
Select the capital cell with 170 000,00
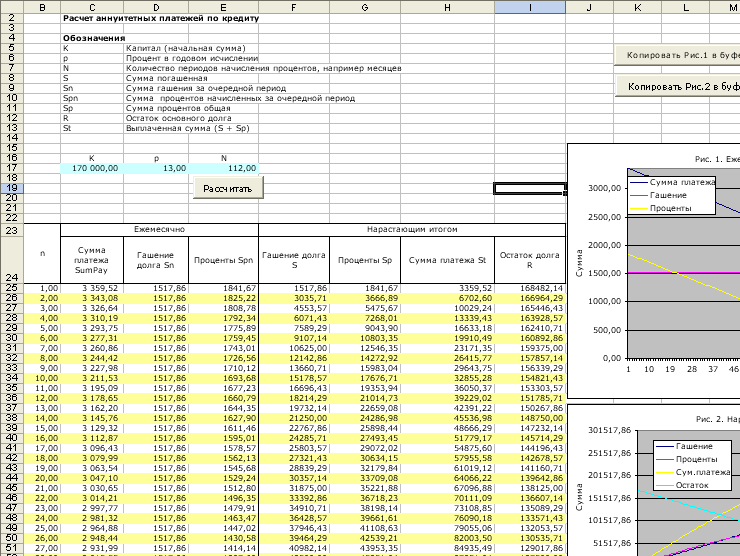pyautogui.click(x=92, y=168)
